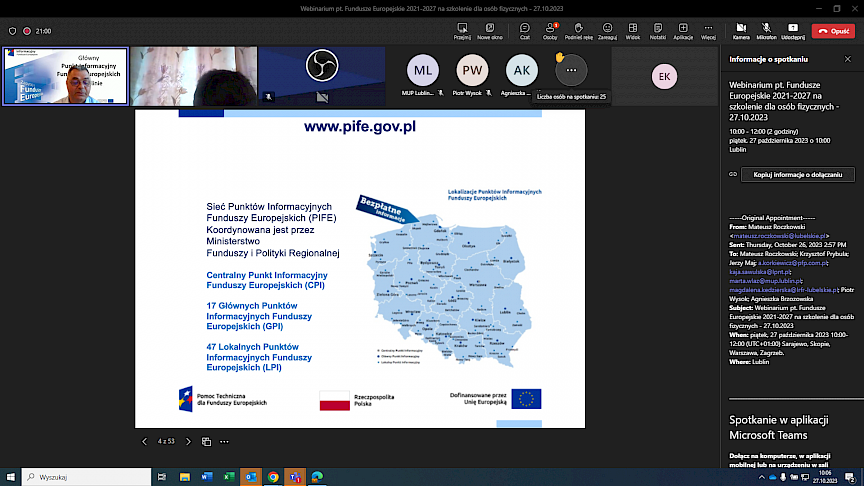Image resolution: width=864 pixels, height=486 pixels.
Task: Select the EK participant avatar
Action: click(x=664, y=77)
